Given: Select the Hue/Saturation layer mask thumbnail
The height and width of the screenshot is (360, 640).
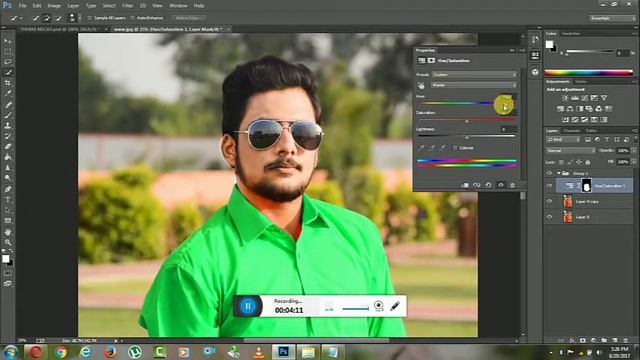Looking at the screenshot, I should 587,186.
